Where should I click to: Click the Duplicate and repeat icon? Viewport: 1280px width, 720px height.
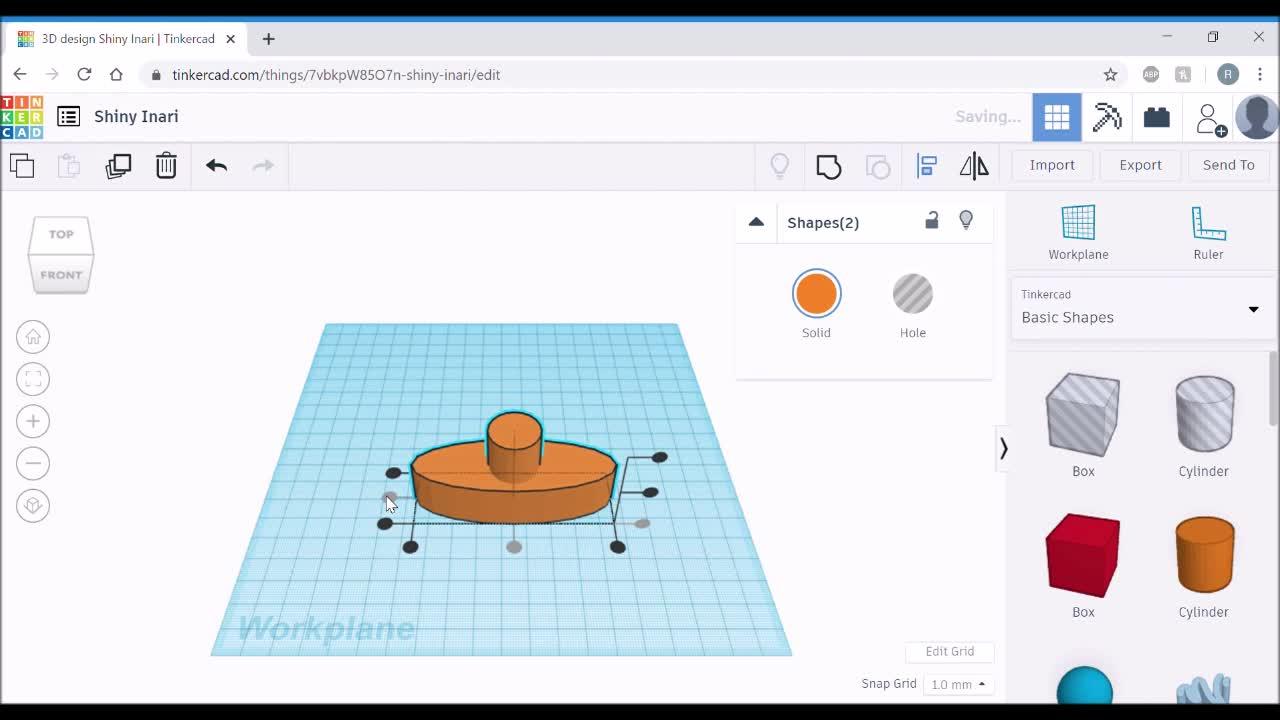coord(118,166)
